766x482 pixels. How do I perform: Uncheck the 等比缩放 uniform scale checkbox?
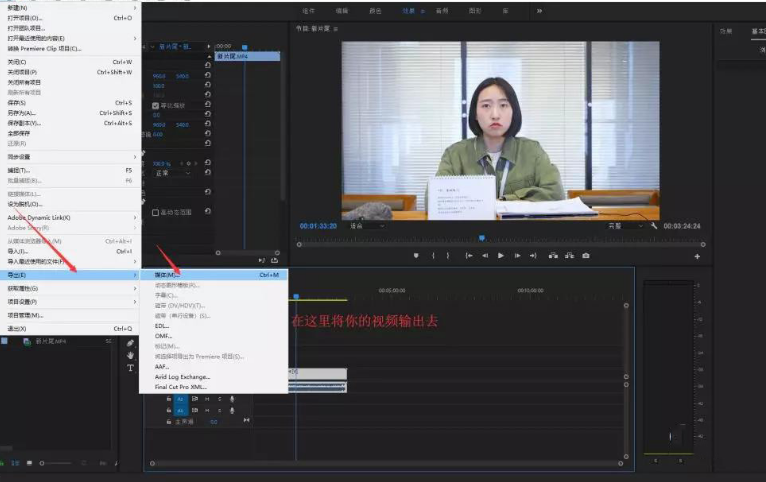click(155, 105)
